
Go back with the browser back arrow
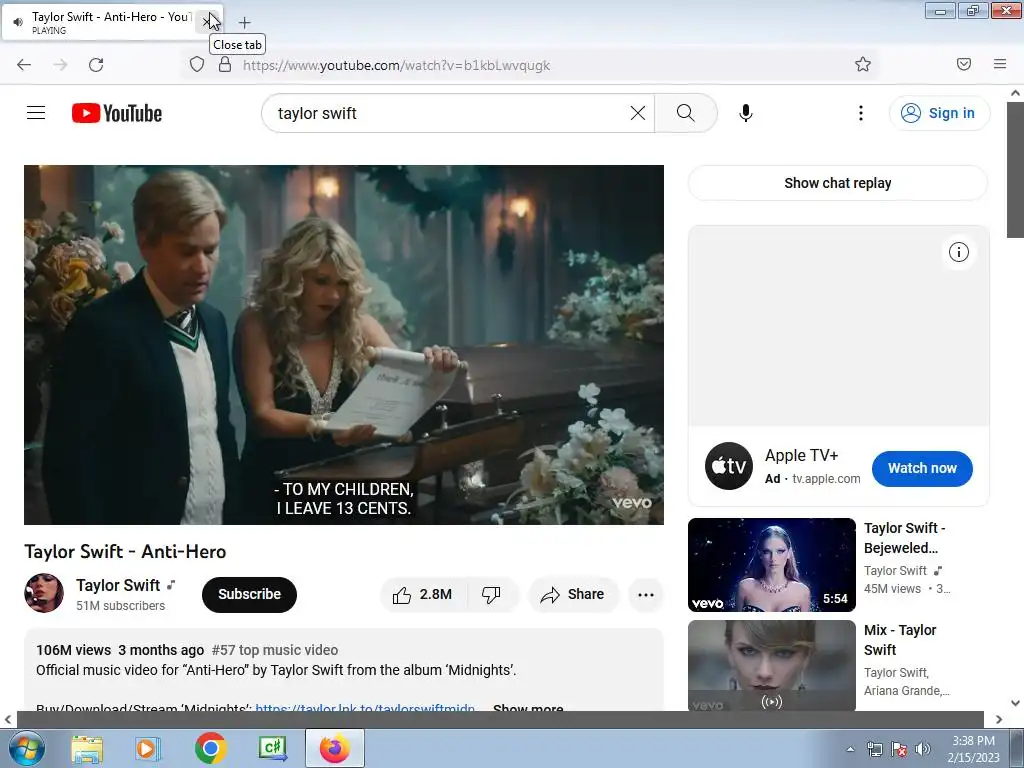coord(24,65)
